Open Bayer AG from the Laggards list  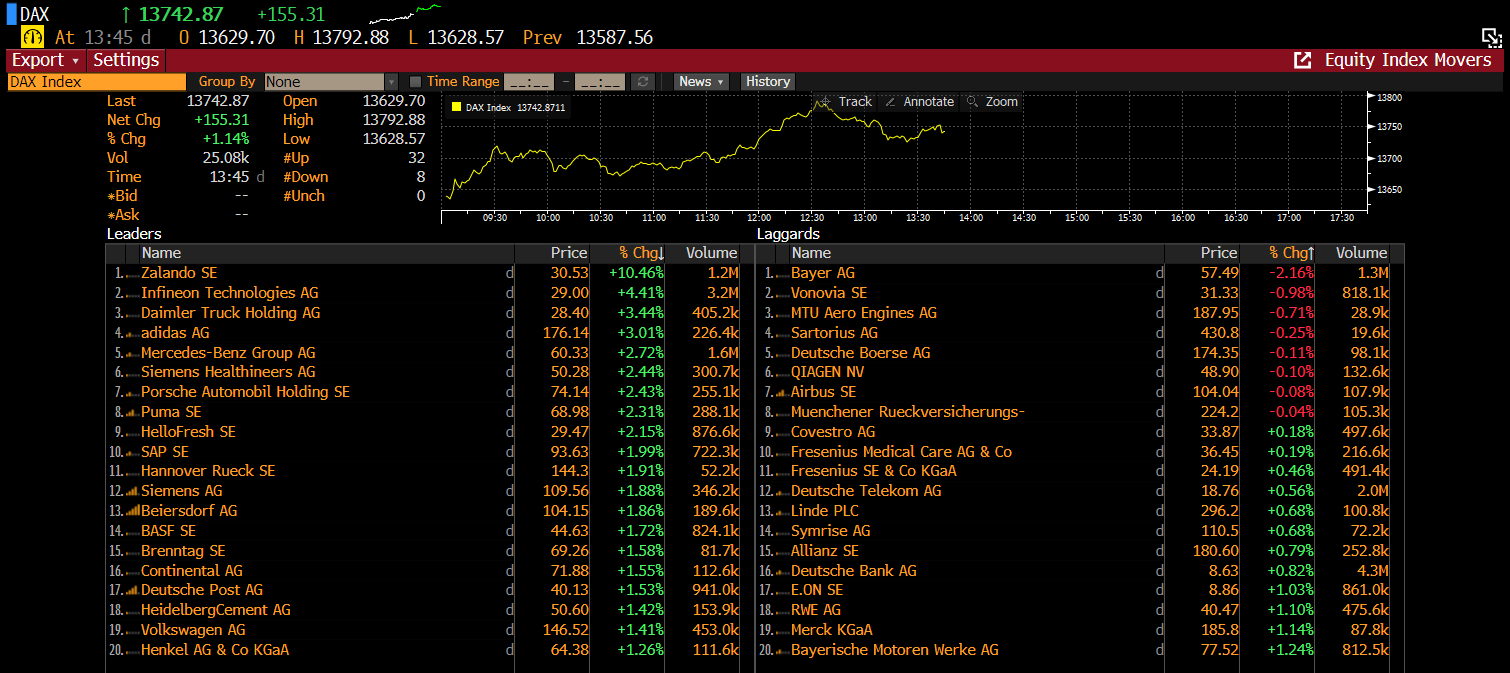[822, 273]
